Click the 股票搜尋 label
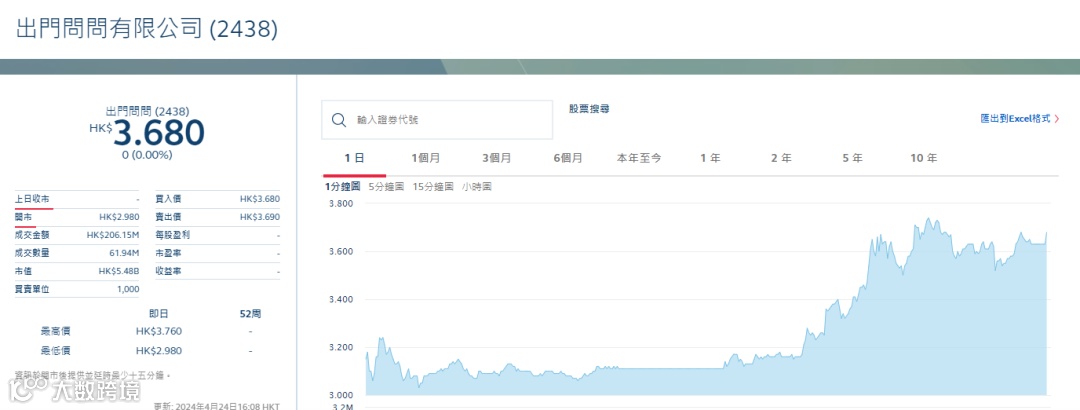The image size is (1080, 410). coord(589,109)
